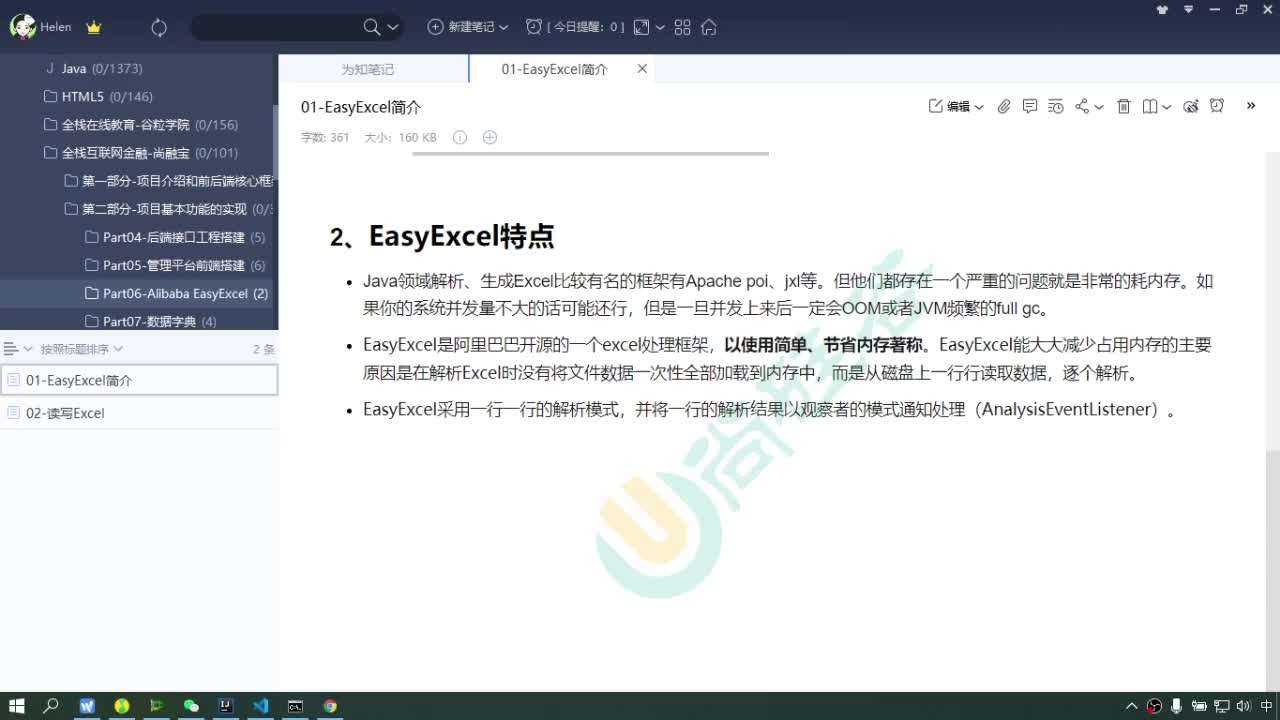
Task: Click the add tag plus icon
Action: pos(490,137)
